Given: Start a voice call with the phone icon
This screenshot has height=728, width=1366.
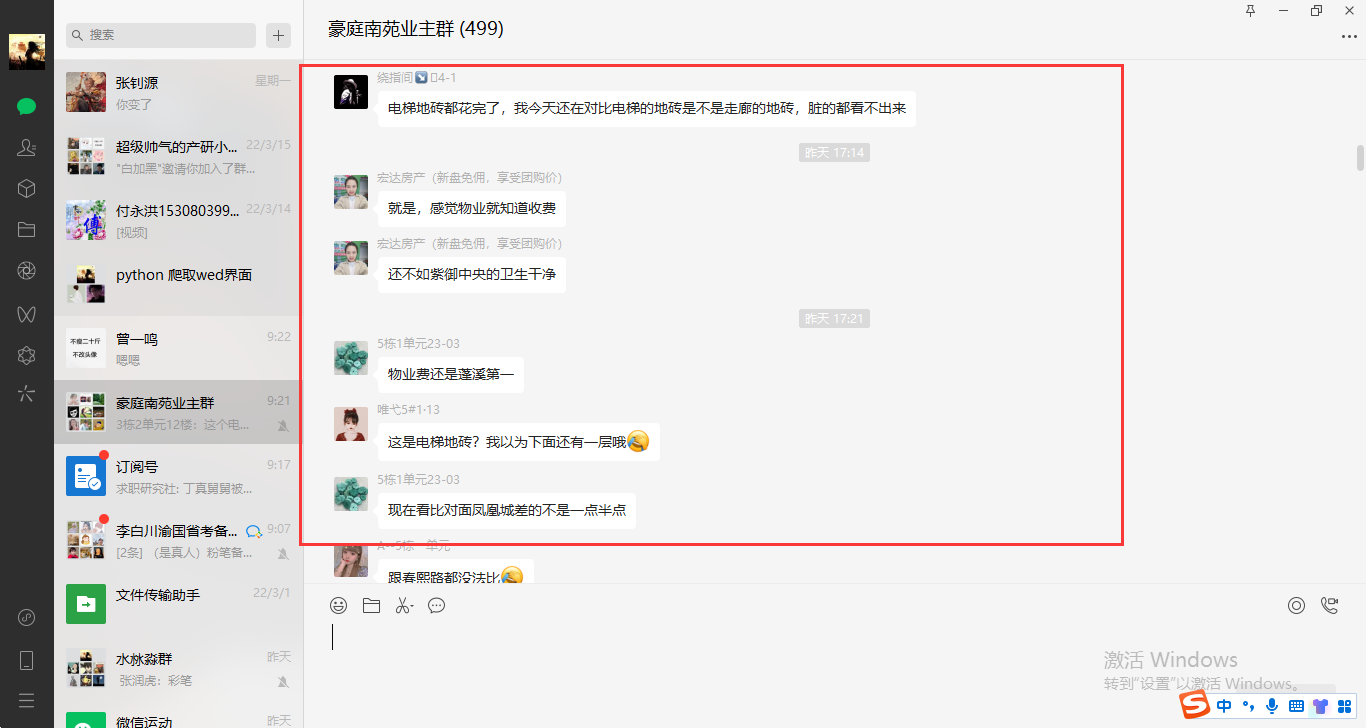Looking at the screenshot, I should click(1329, 605).
